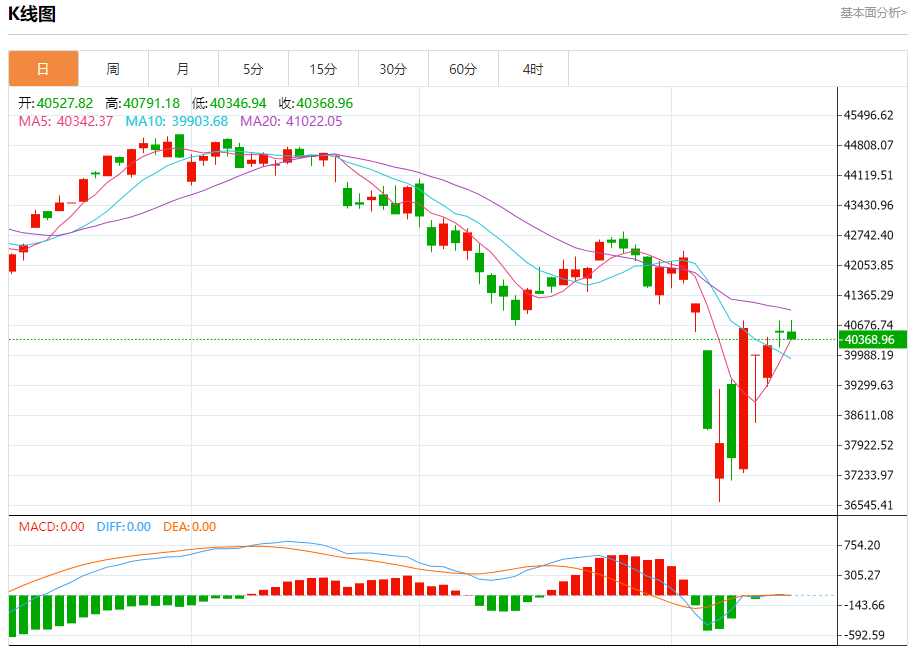The image size is (912, 646).
Task: Click the -143.66 MACD axis label
Action: [x=864, y=605]
